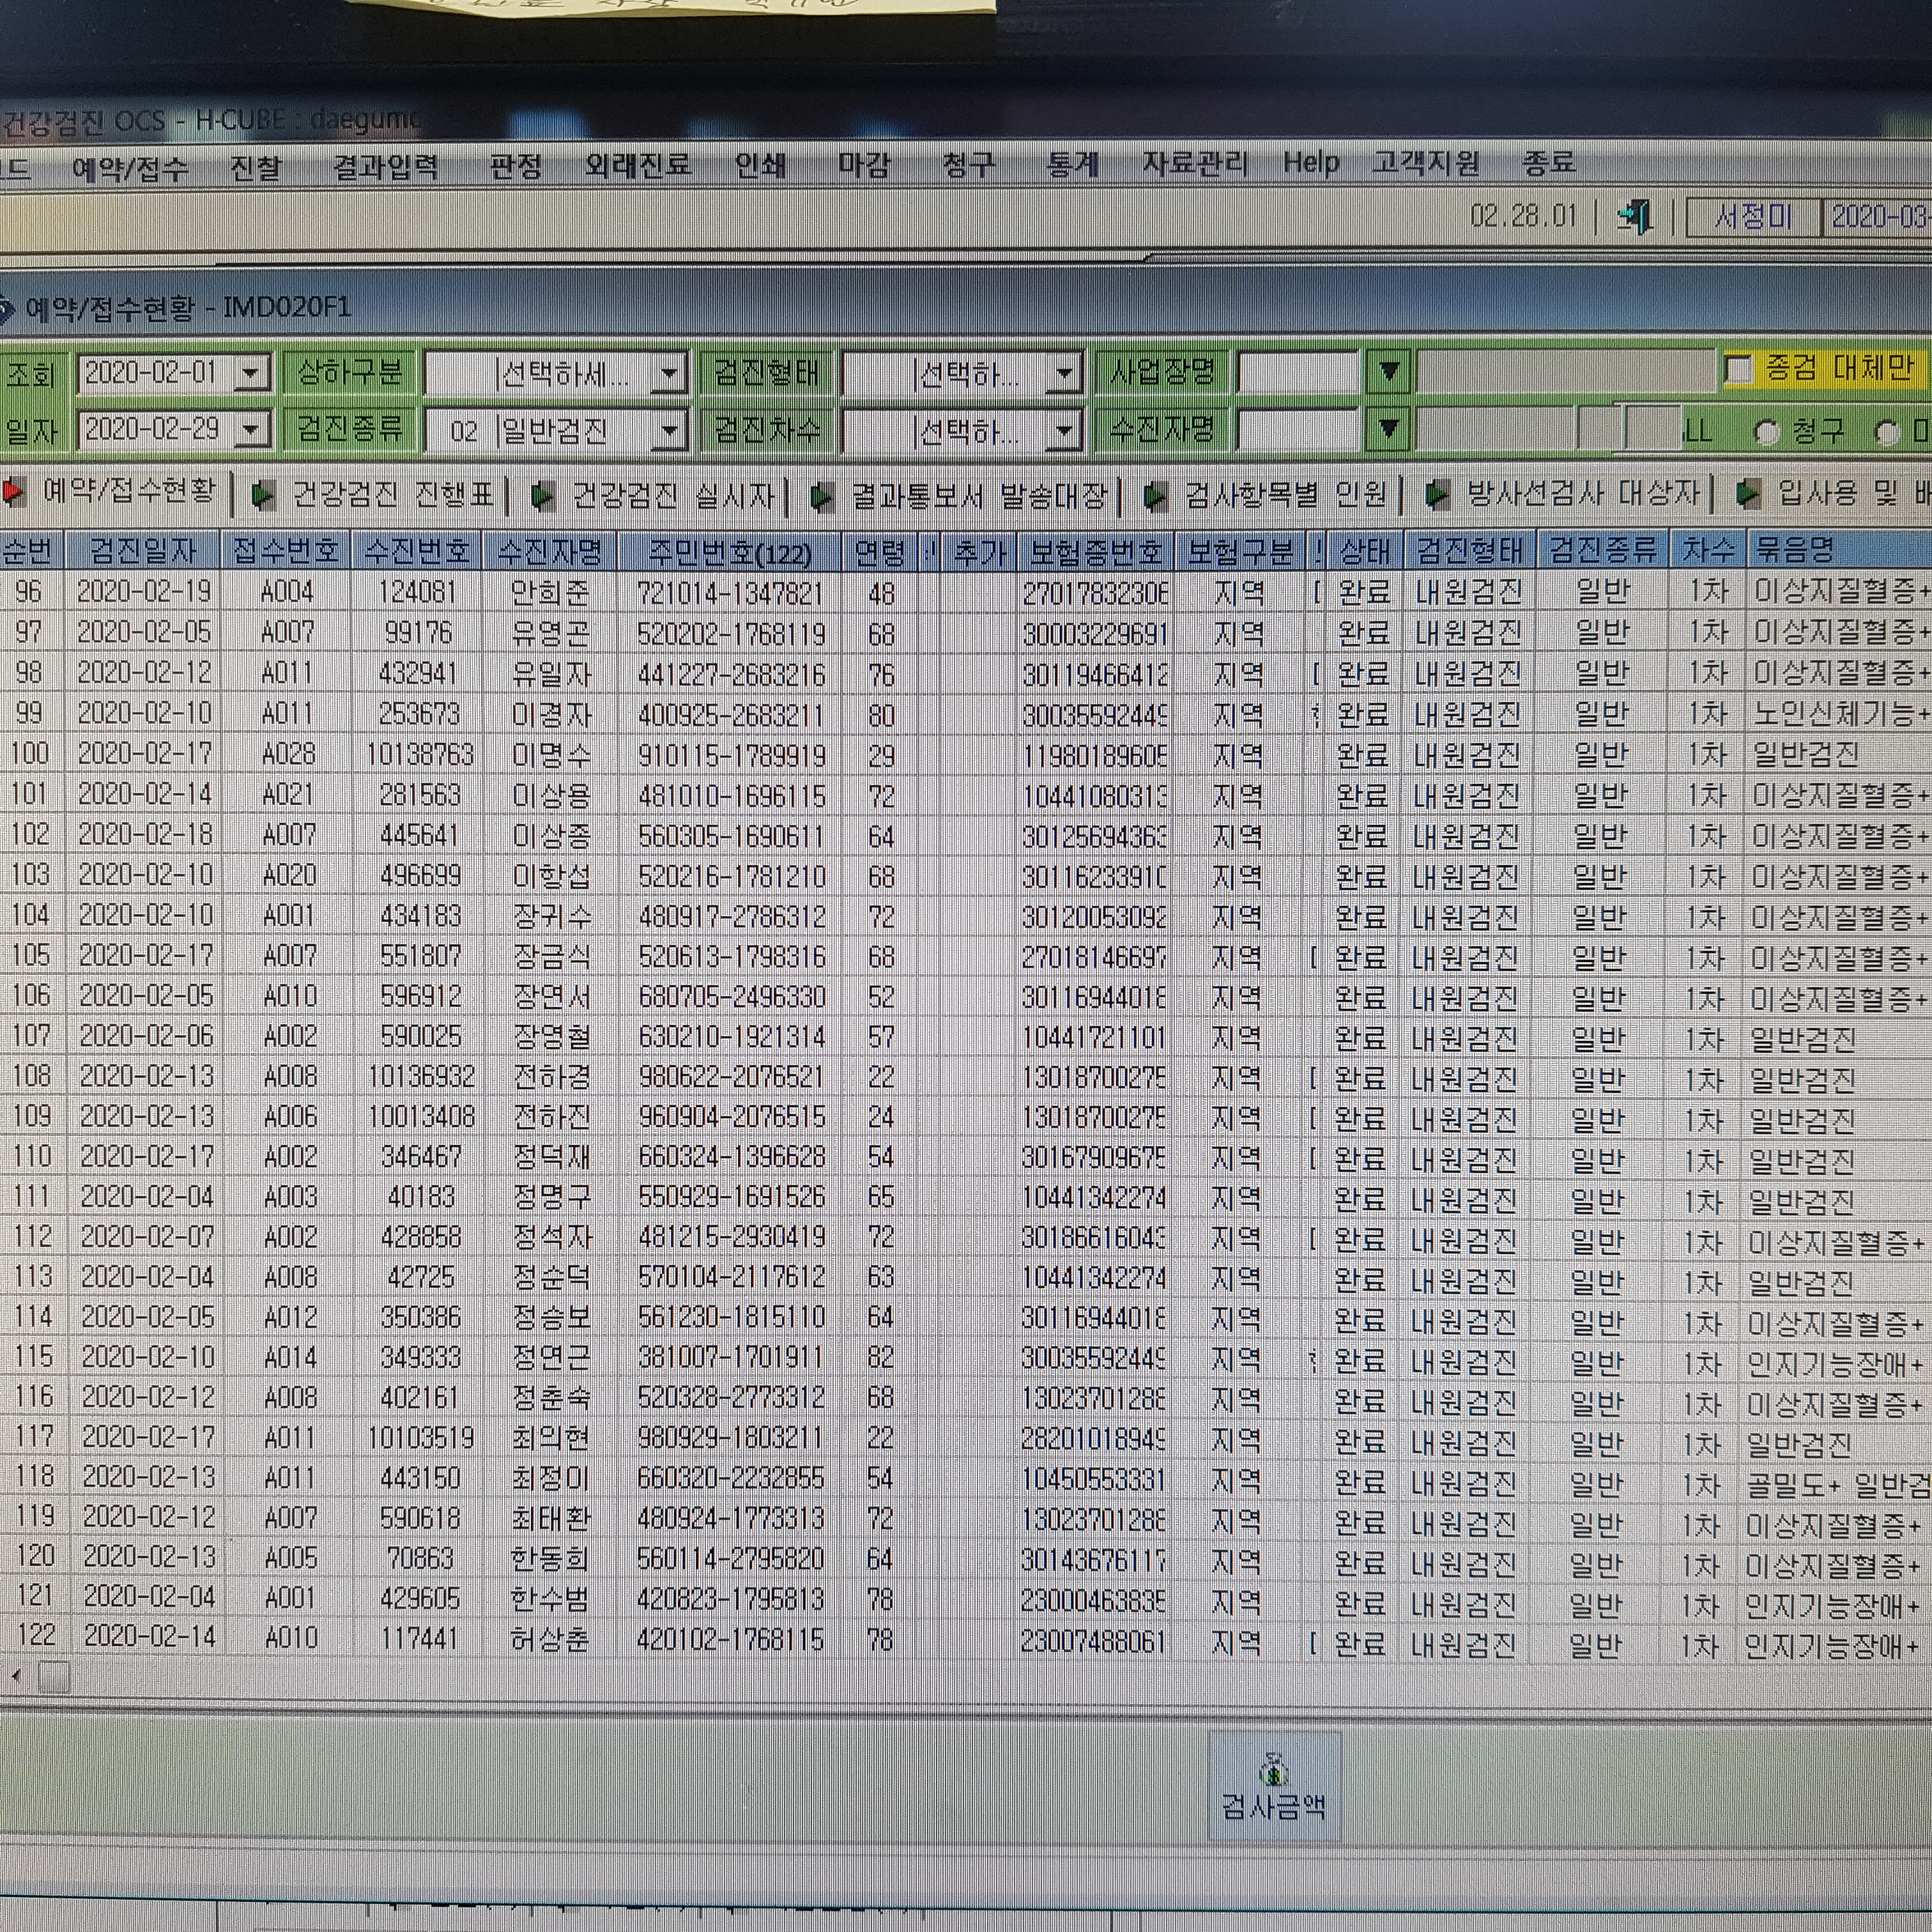Click the 주민번호(122) column header
The height and width of the screenshot is (1932, 1932).
pos(730,551)
